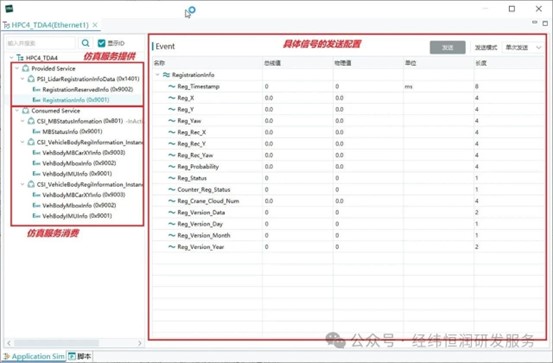
Task: Open the 发送模式 dropdown
Action: 523,47
